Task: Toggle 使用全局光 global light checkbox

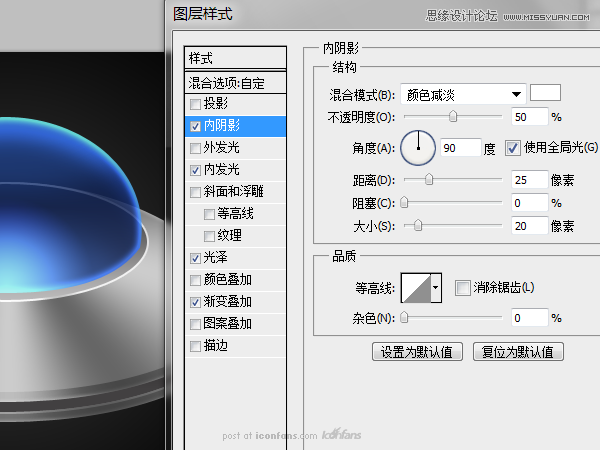Action: [513, 148]
